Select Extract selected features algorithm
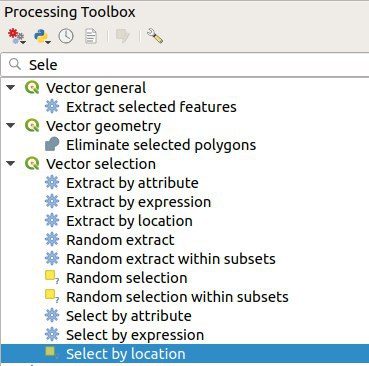The height and width of the screenshot is (366, 369). point(151,107)
